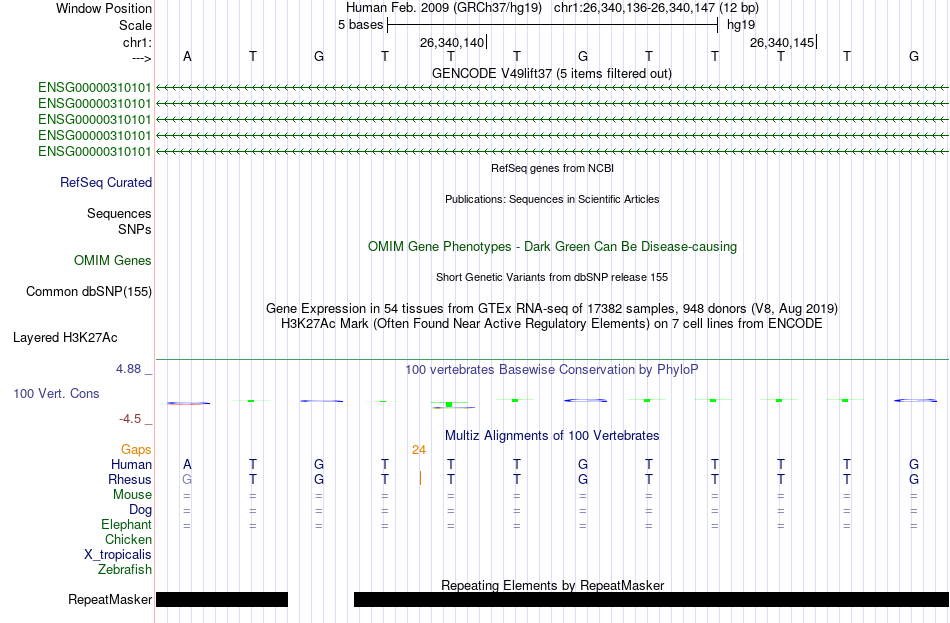Screen dimensions: 950x623
Task: Open the 100 vertebrates Basewise Conservation by PhyloP title
Action: [x=552, y=370]
